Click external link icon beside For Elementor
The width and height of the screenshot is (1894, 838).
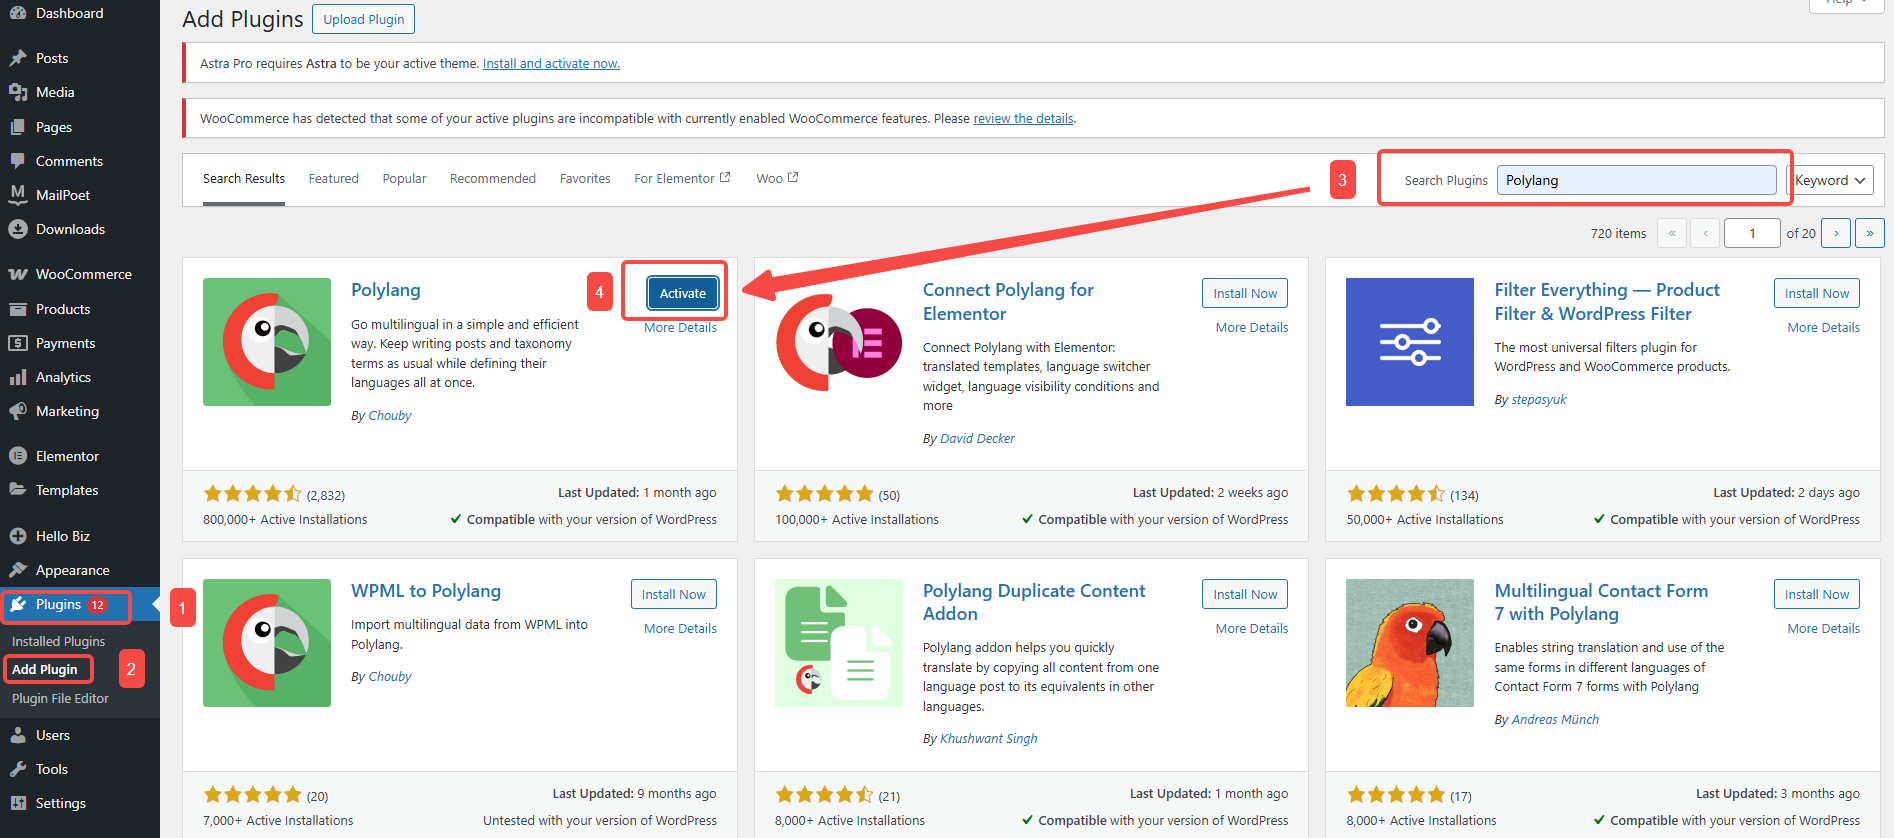725,177
